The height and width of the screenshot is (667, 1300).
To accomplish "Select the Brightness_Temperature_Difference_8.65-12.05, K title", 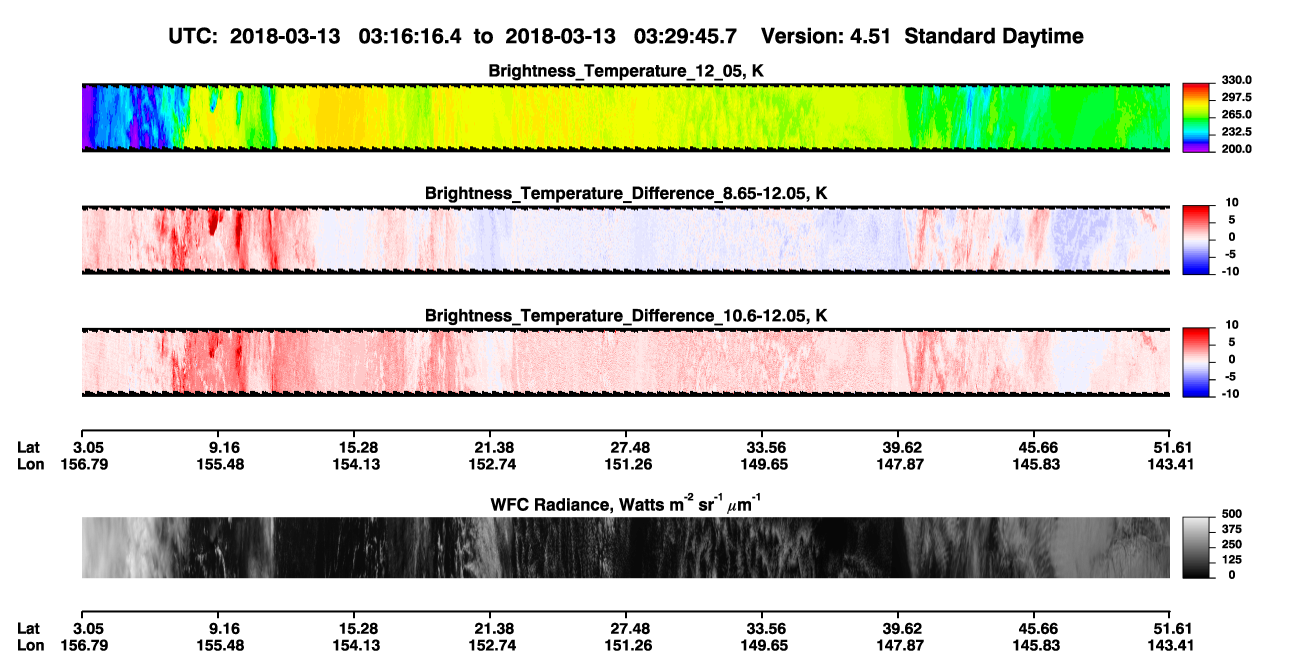I will 626,193.
